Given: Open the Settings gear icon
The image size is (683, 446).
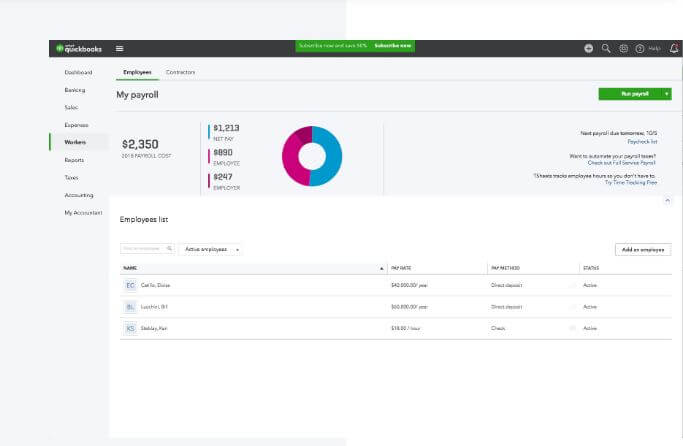Looking at the screenshot, I should pos(623,48).
